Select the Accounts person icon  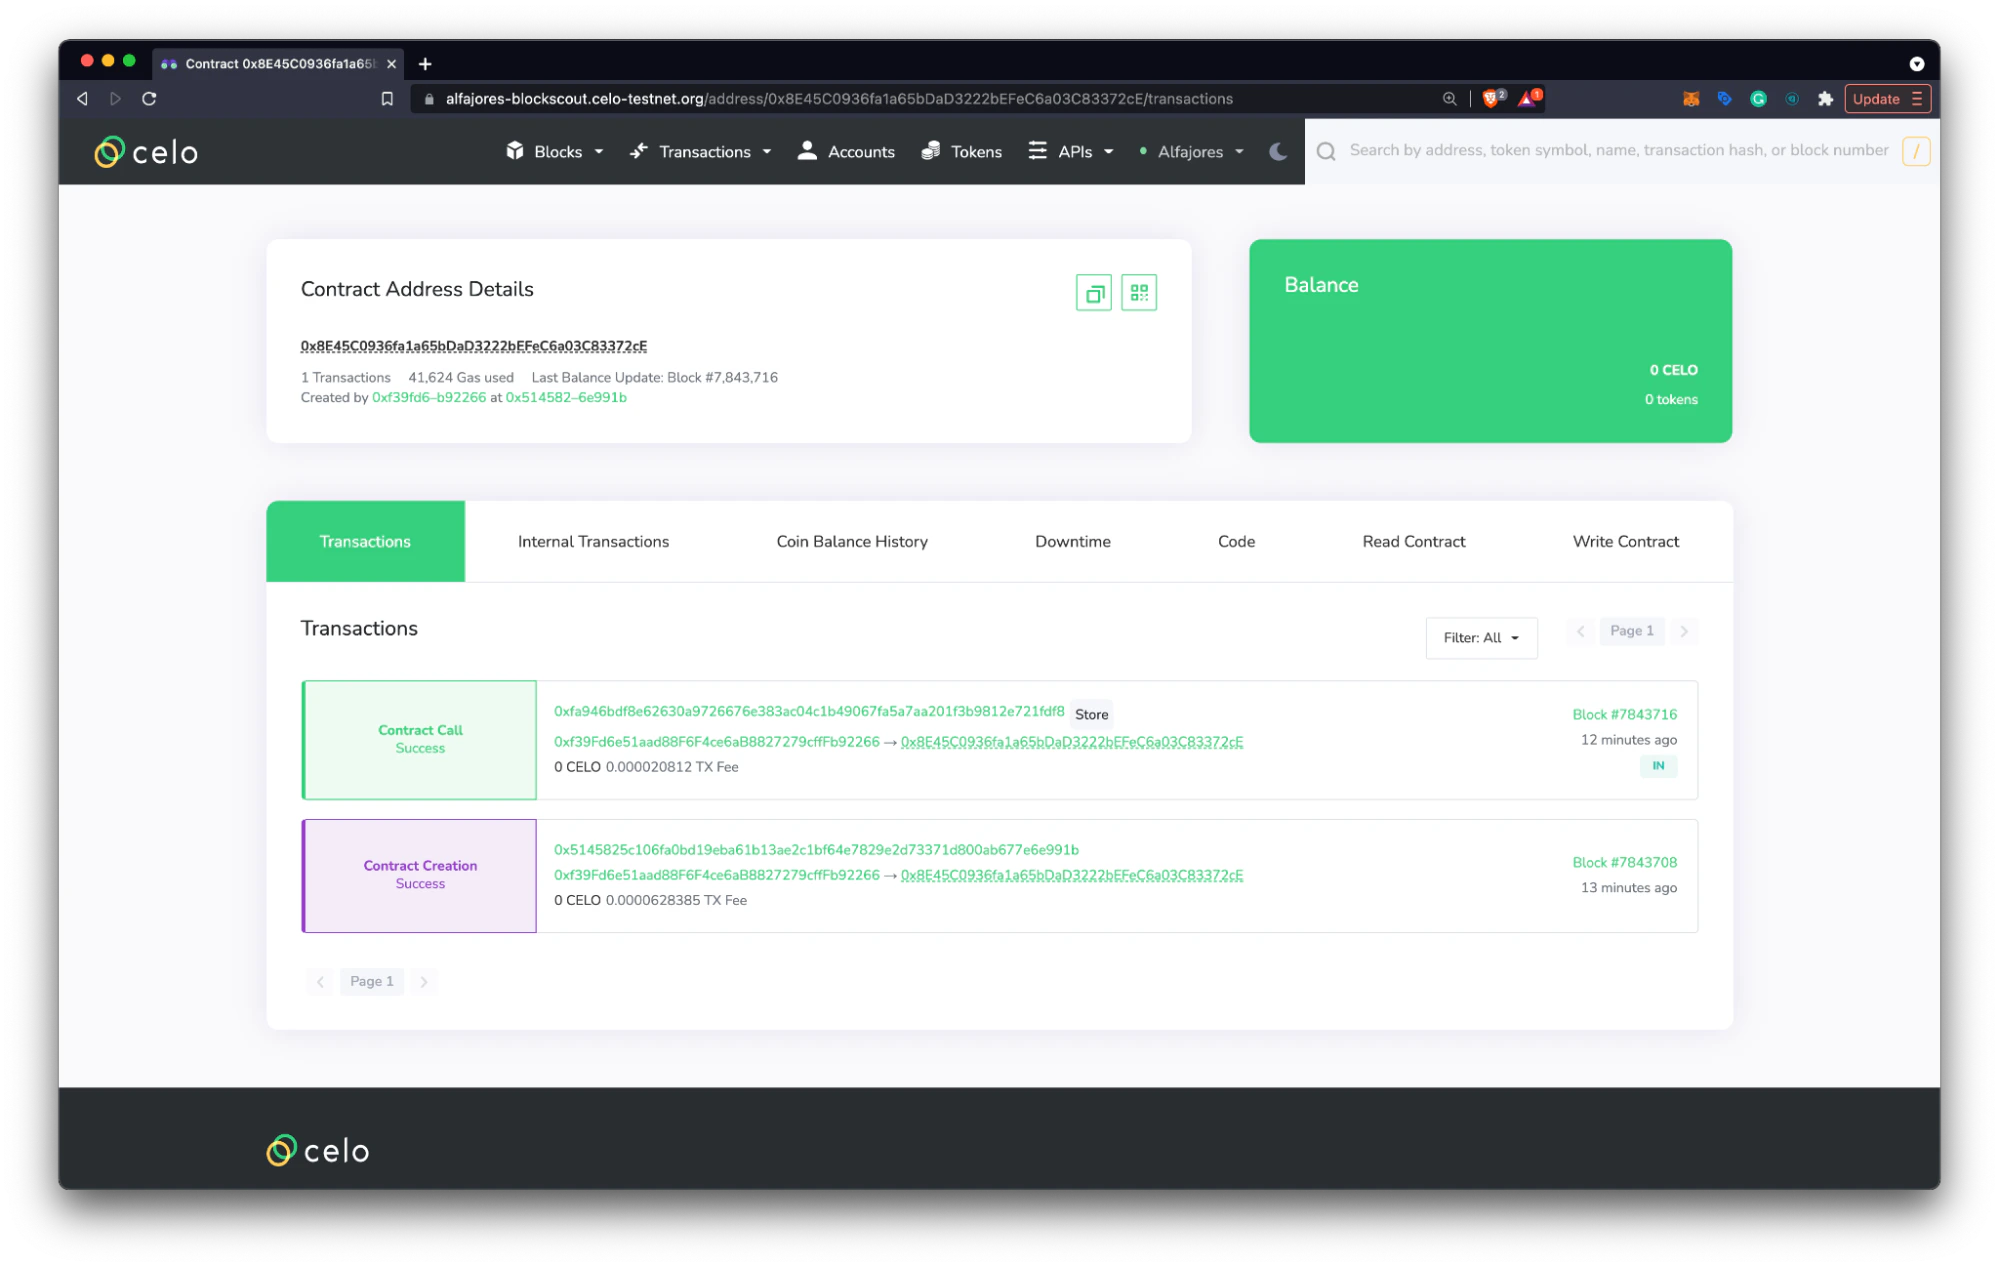pos(807,151)
